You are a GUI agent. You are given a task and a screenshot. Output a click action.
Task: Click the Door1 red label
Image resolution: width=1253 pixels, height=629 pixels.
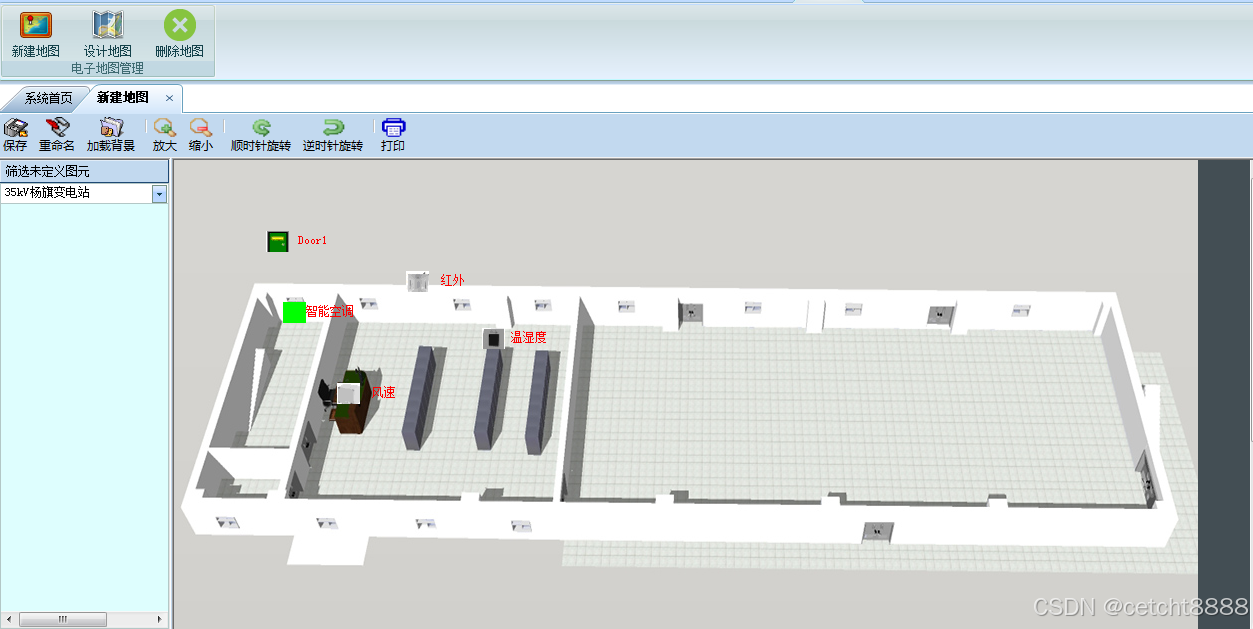click(312, 241)
